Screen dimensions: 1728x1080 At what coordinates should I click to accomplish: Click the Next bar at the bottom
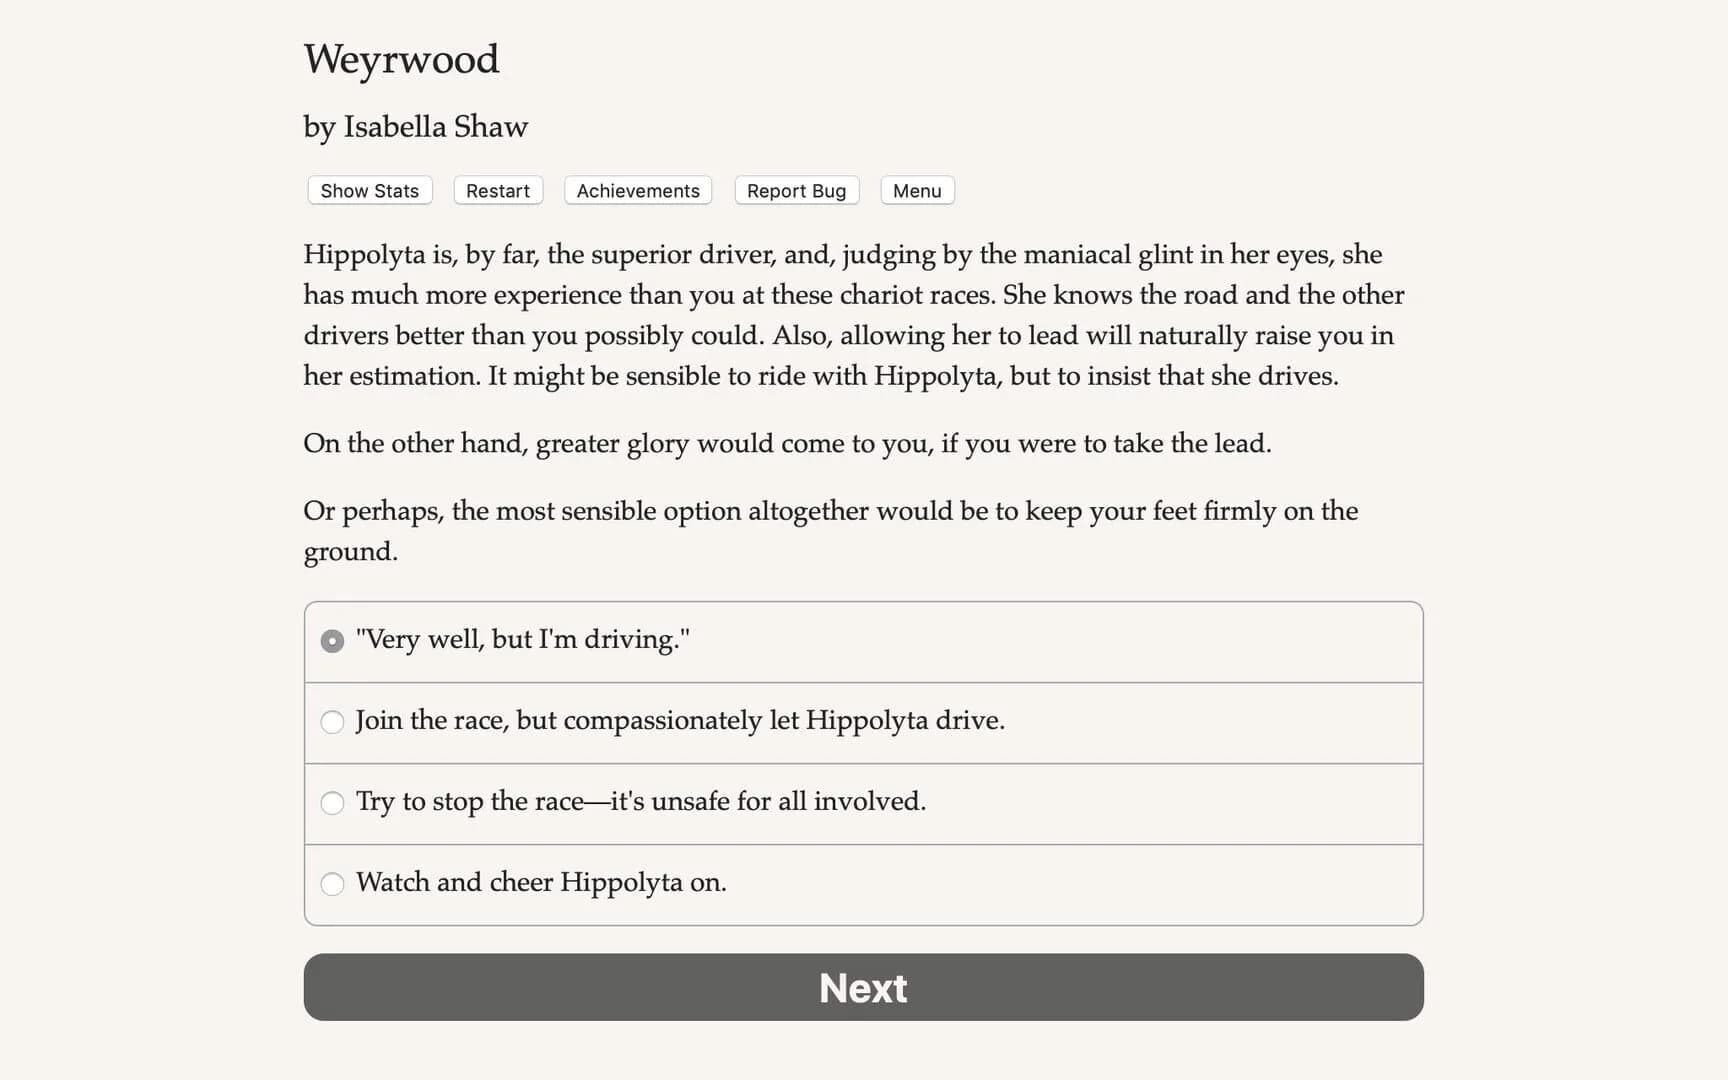pyautogui.click(x=862, y=988)
